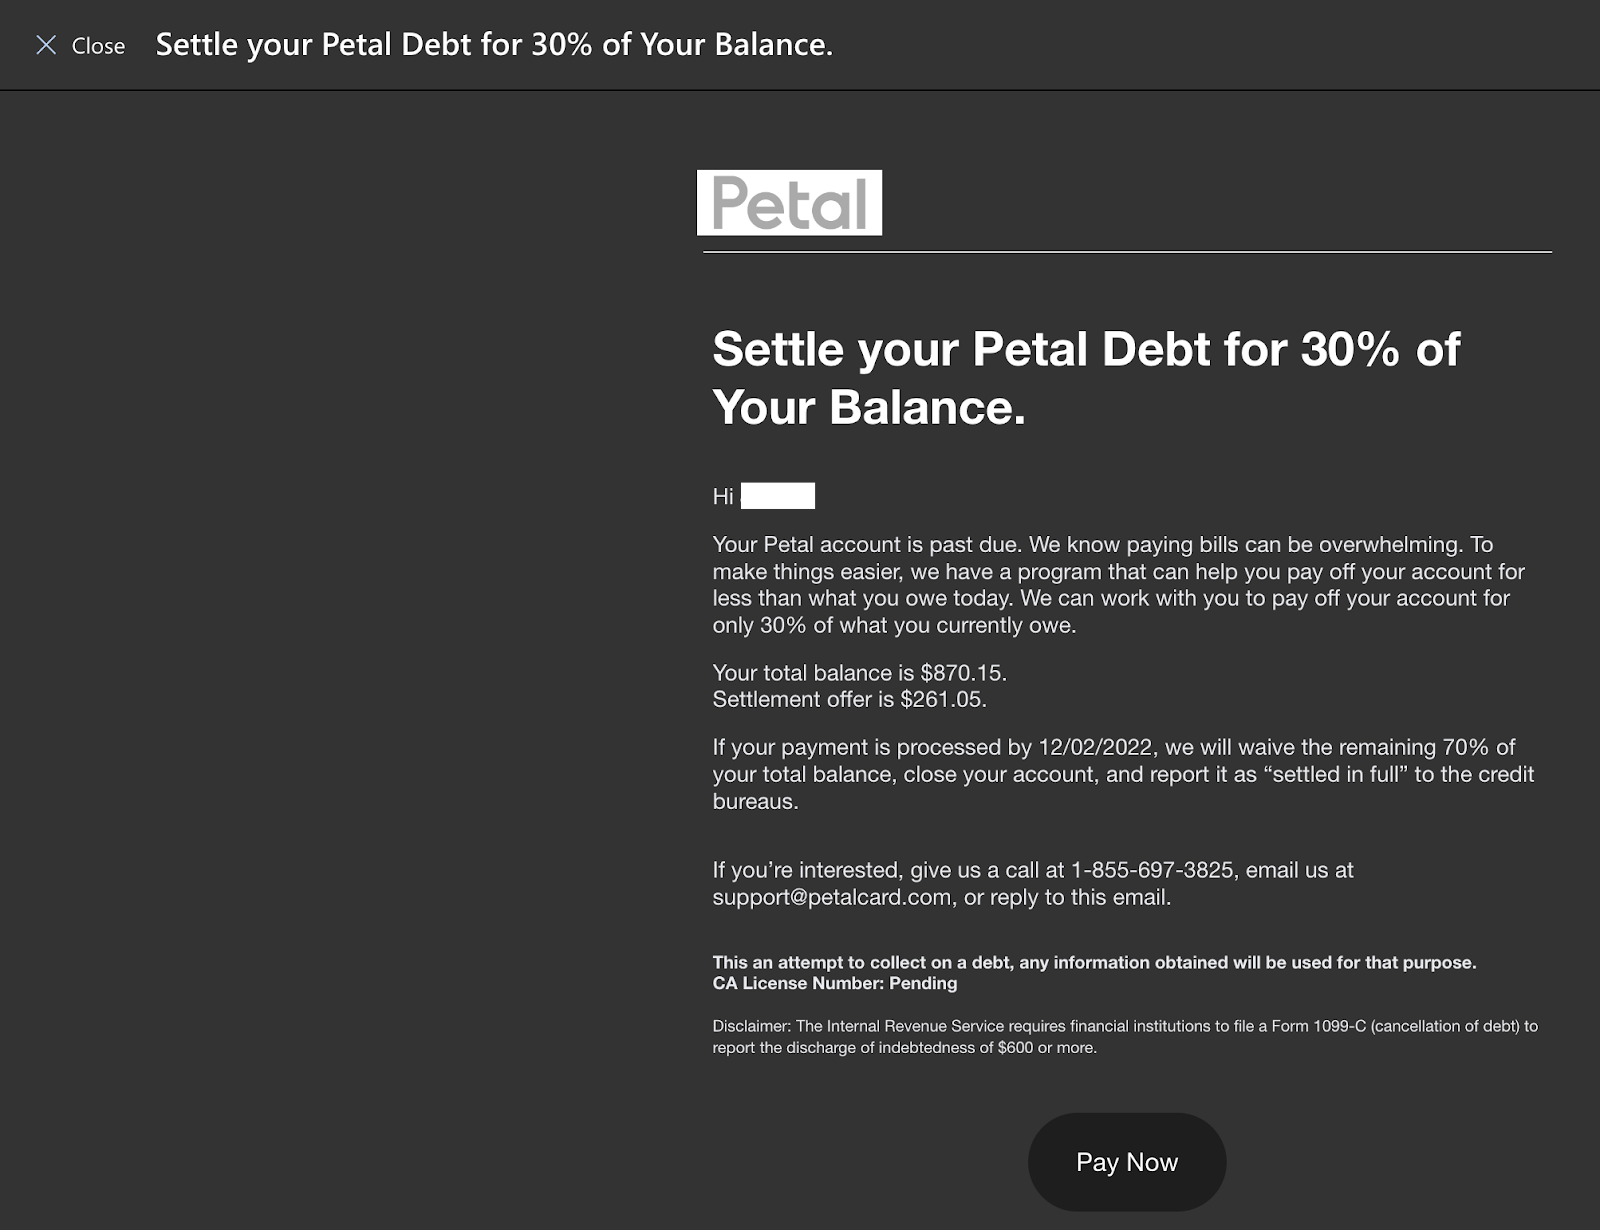1600x1230 pixels.
Task: Click the bold debt collection notice
Action: [x=1093, y=962]
